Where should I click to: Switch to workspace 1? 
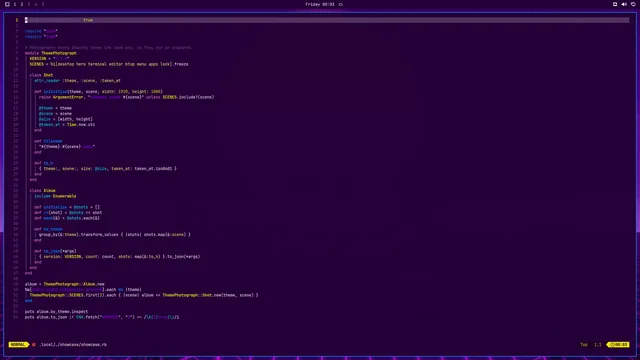click(15, 4)
